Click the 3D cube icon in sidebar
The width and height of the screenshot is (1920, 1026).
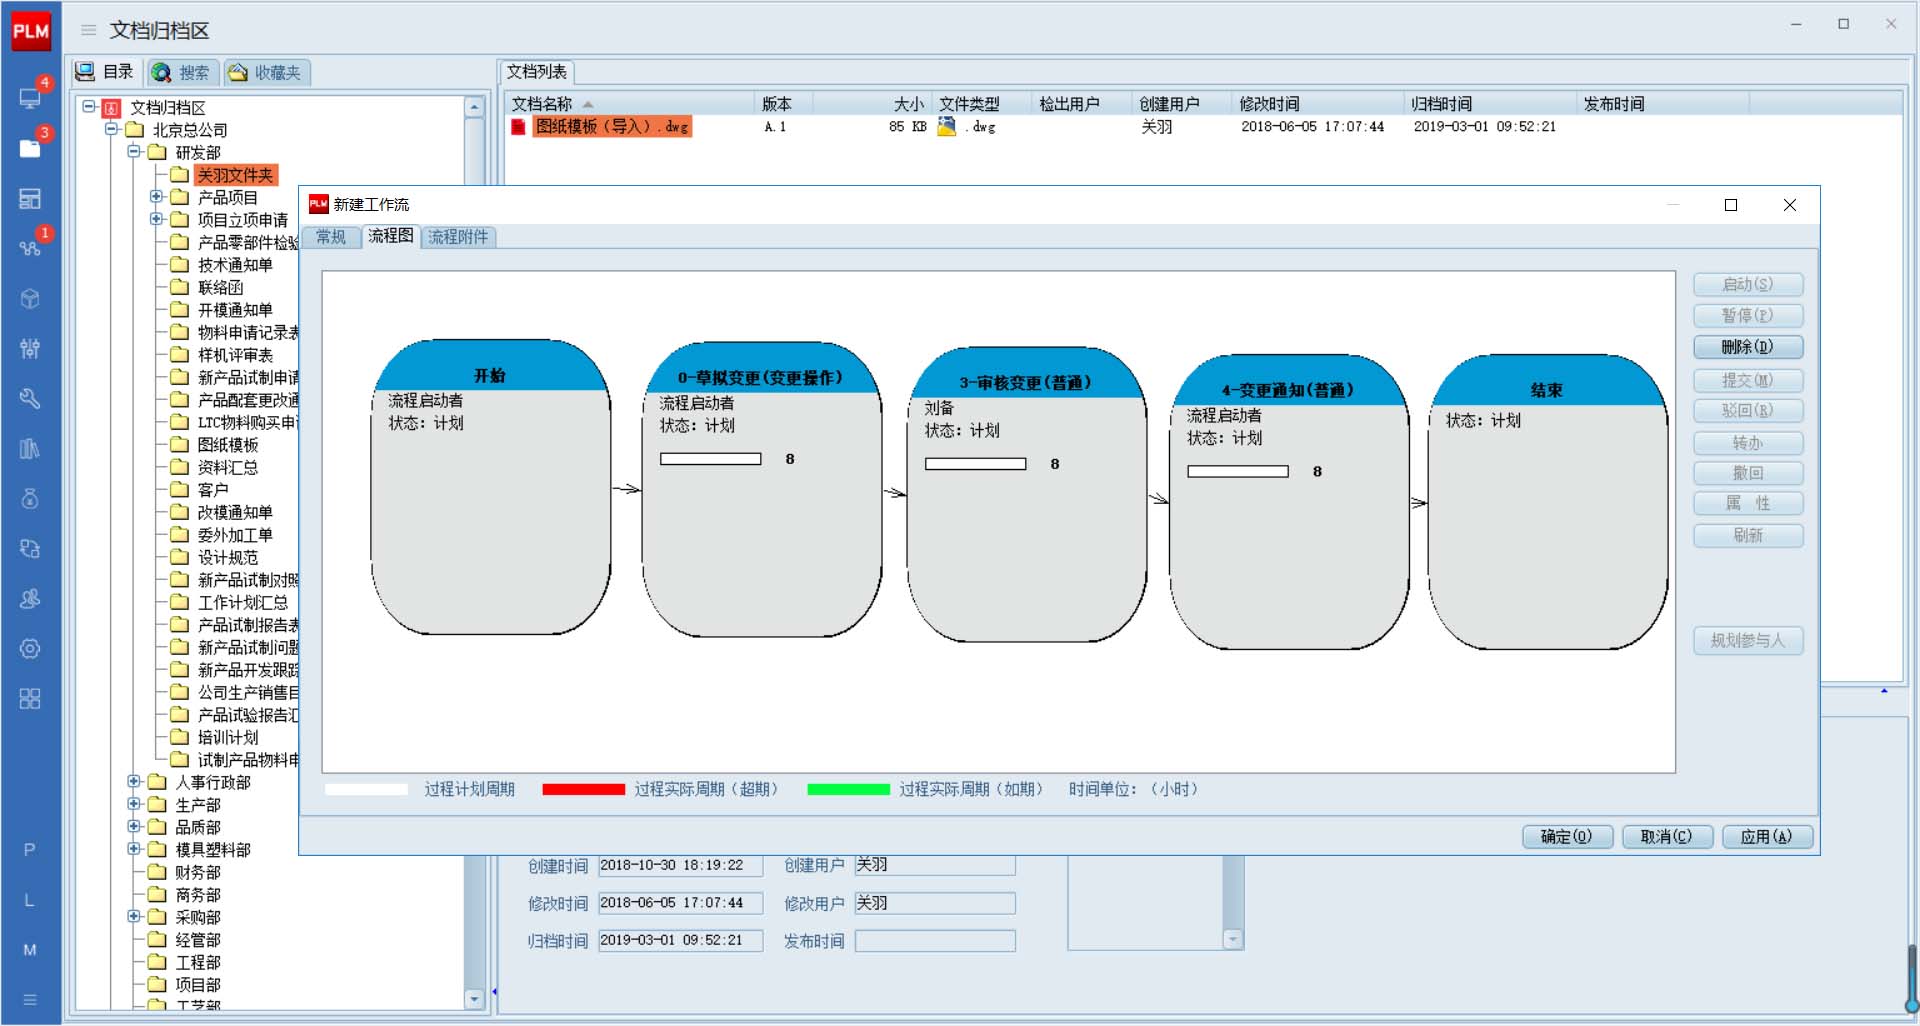pos(30,298)
